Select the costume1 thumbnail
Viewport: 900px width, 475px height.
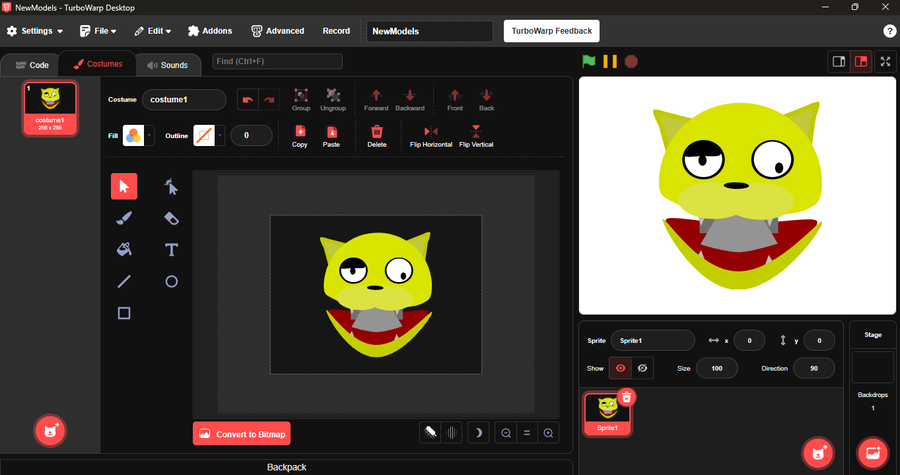(51, 108)
